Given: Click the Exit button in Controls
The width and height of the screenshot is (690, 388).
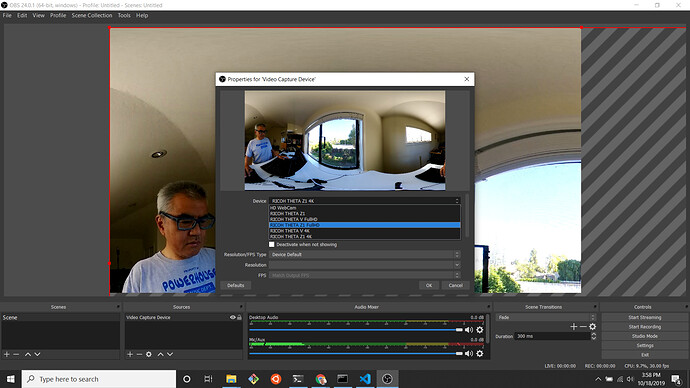Looking at the screenshot, I should pos(644,355).
